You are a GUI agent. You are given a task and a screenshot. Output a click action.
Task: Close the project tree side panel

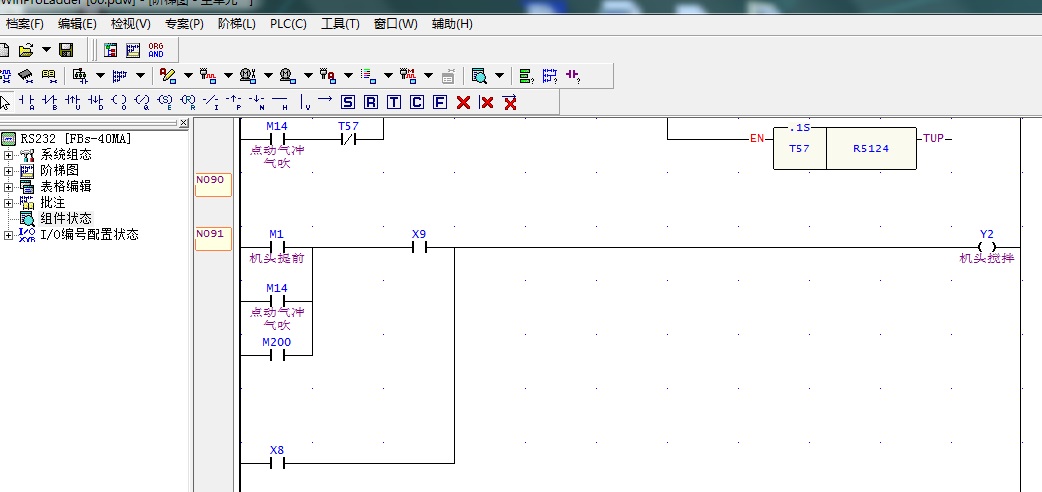(183, 124)
